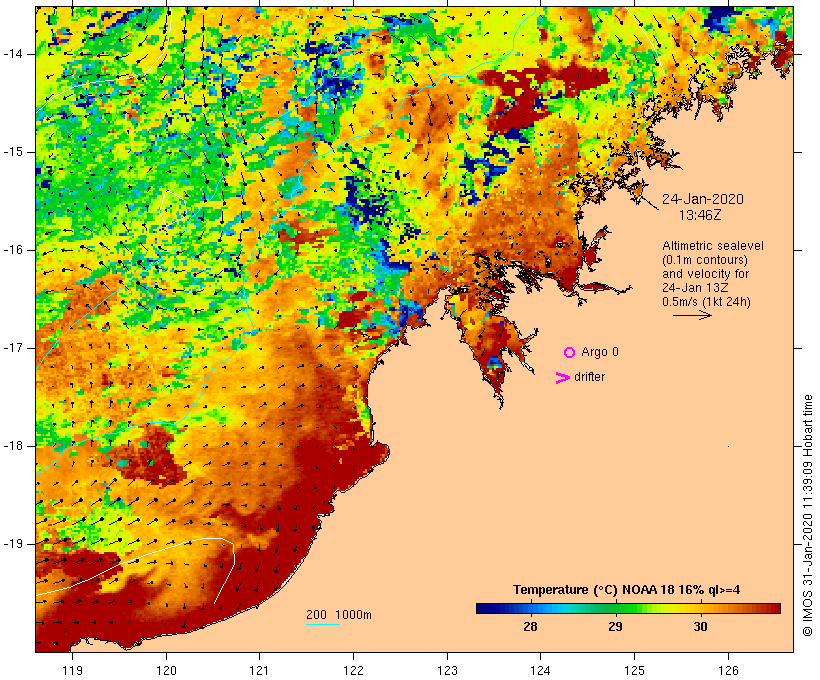This screenshot has width=820, height=680.
Task: Click the 126 longitude axis label
Action: 728,670
